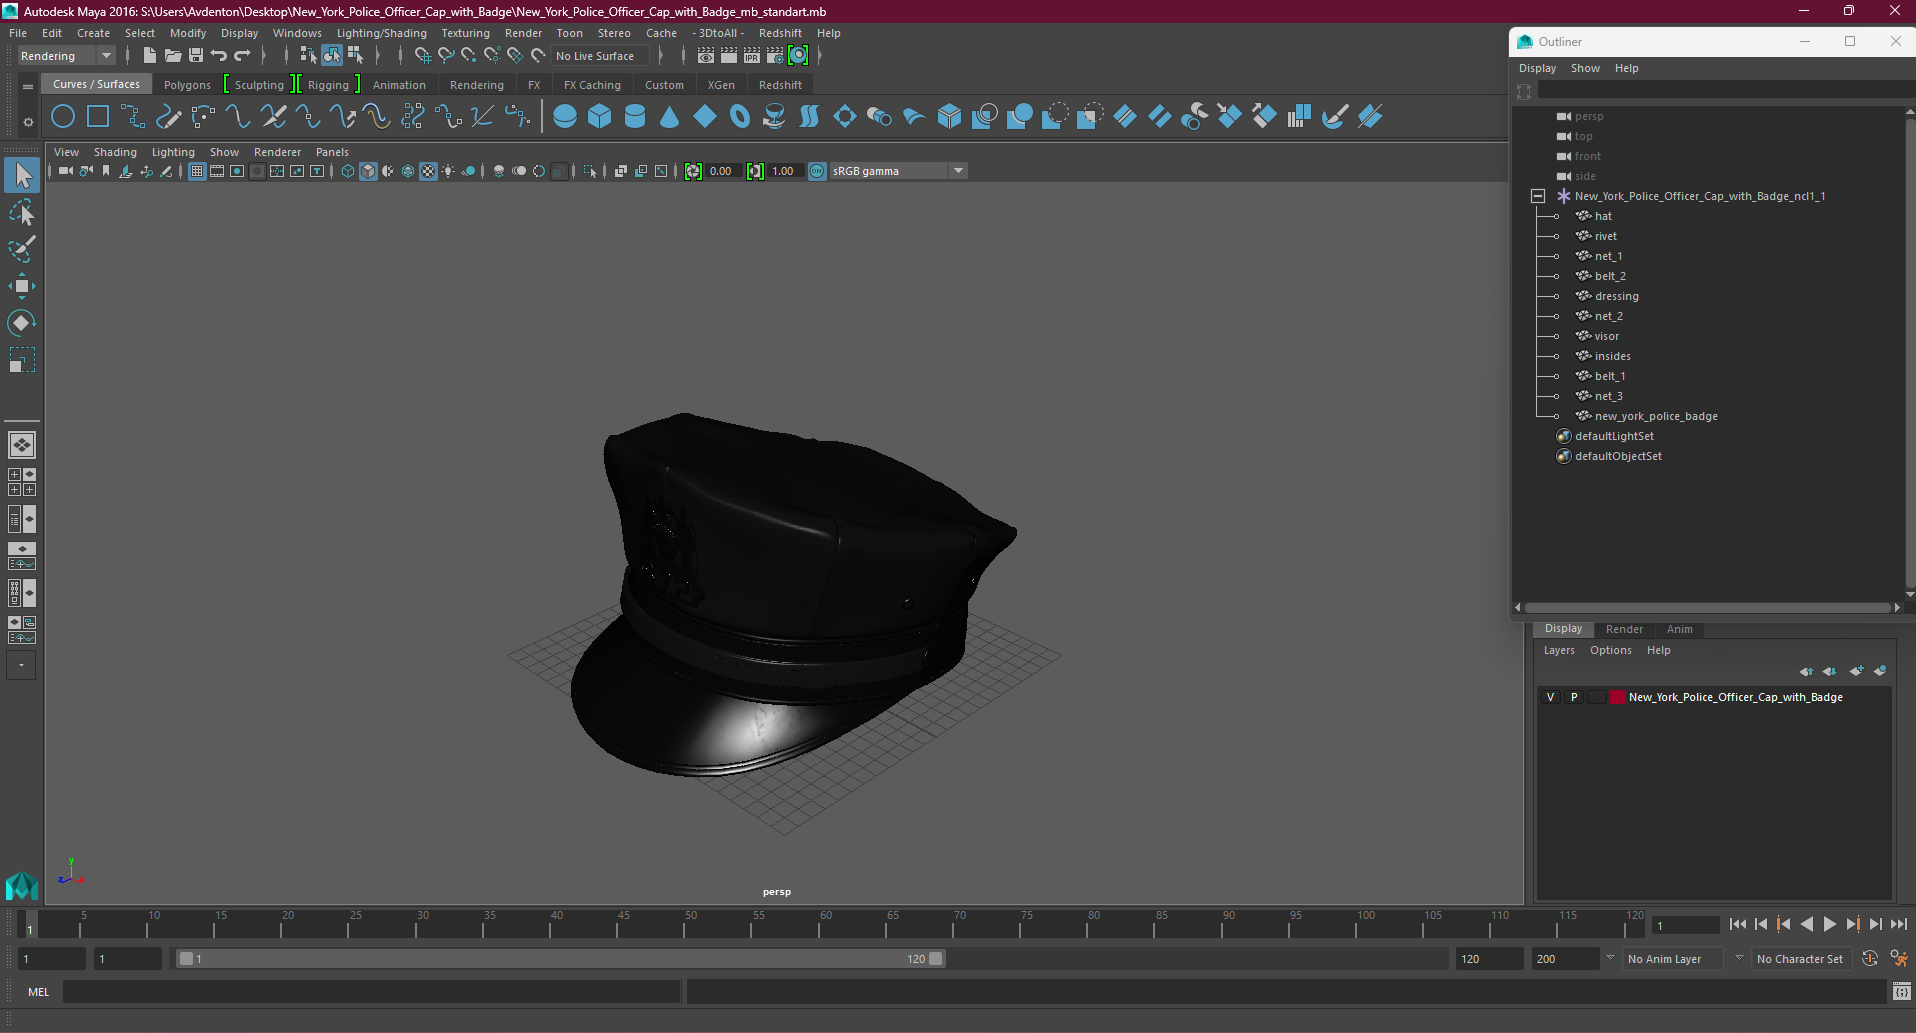
Task: Click the Undo arrow icon
Action: point(219,56)
